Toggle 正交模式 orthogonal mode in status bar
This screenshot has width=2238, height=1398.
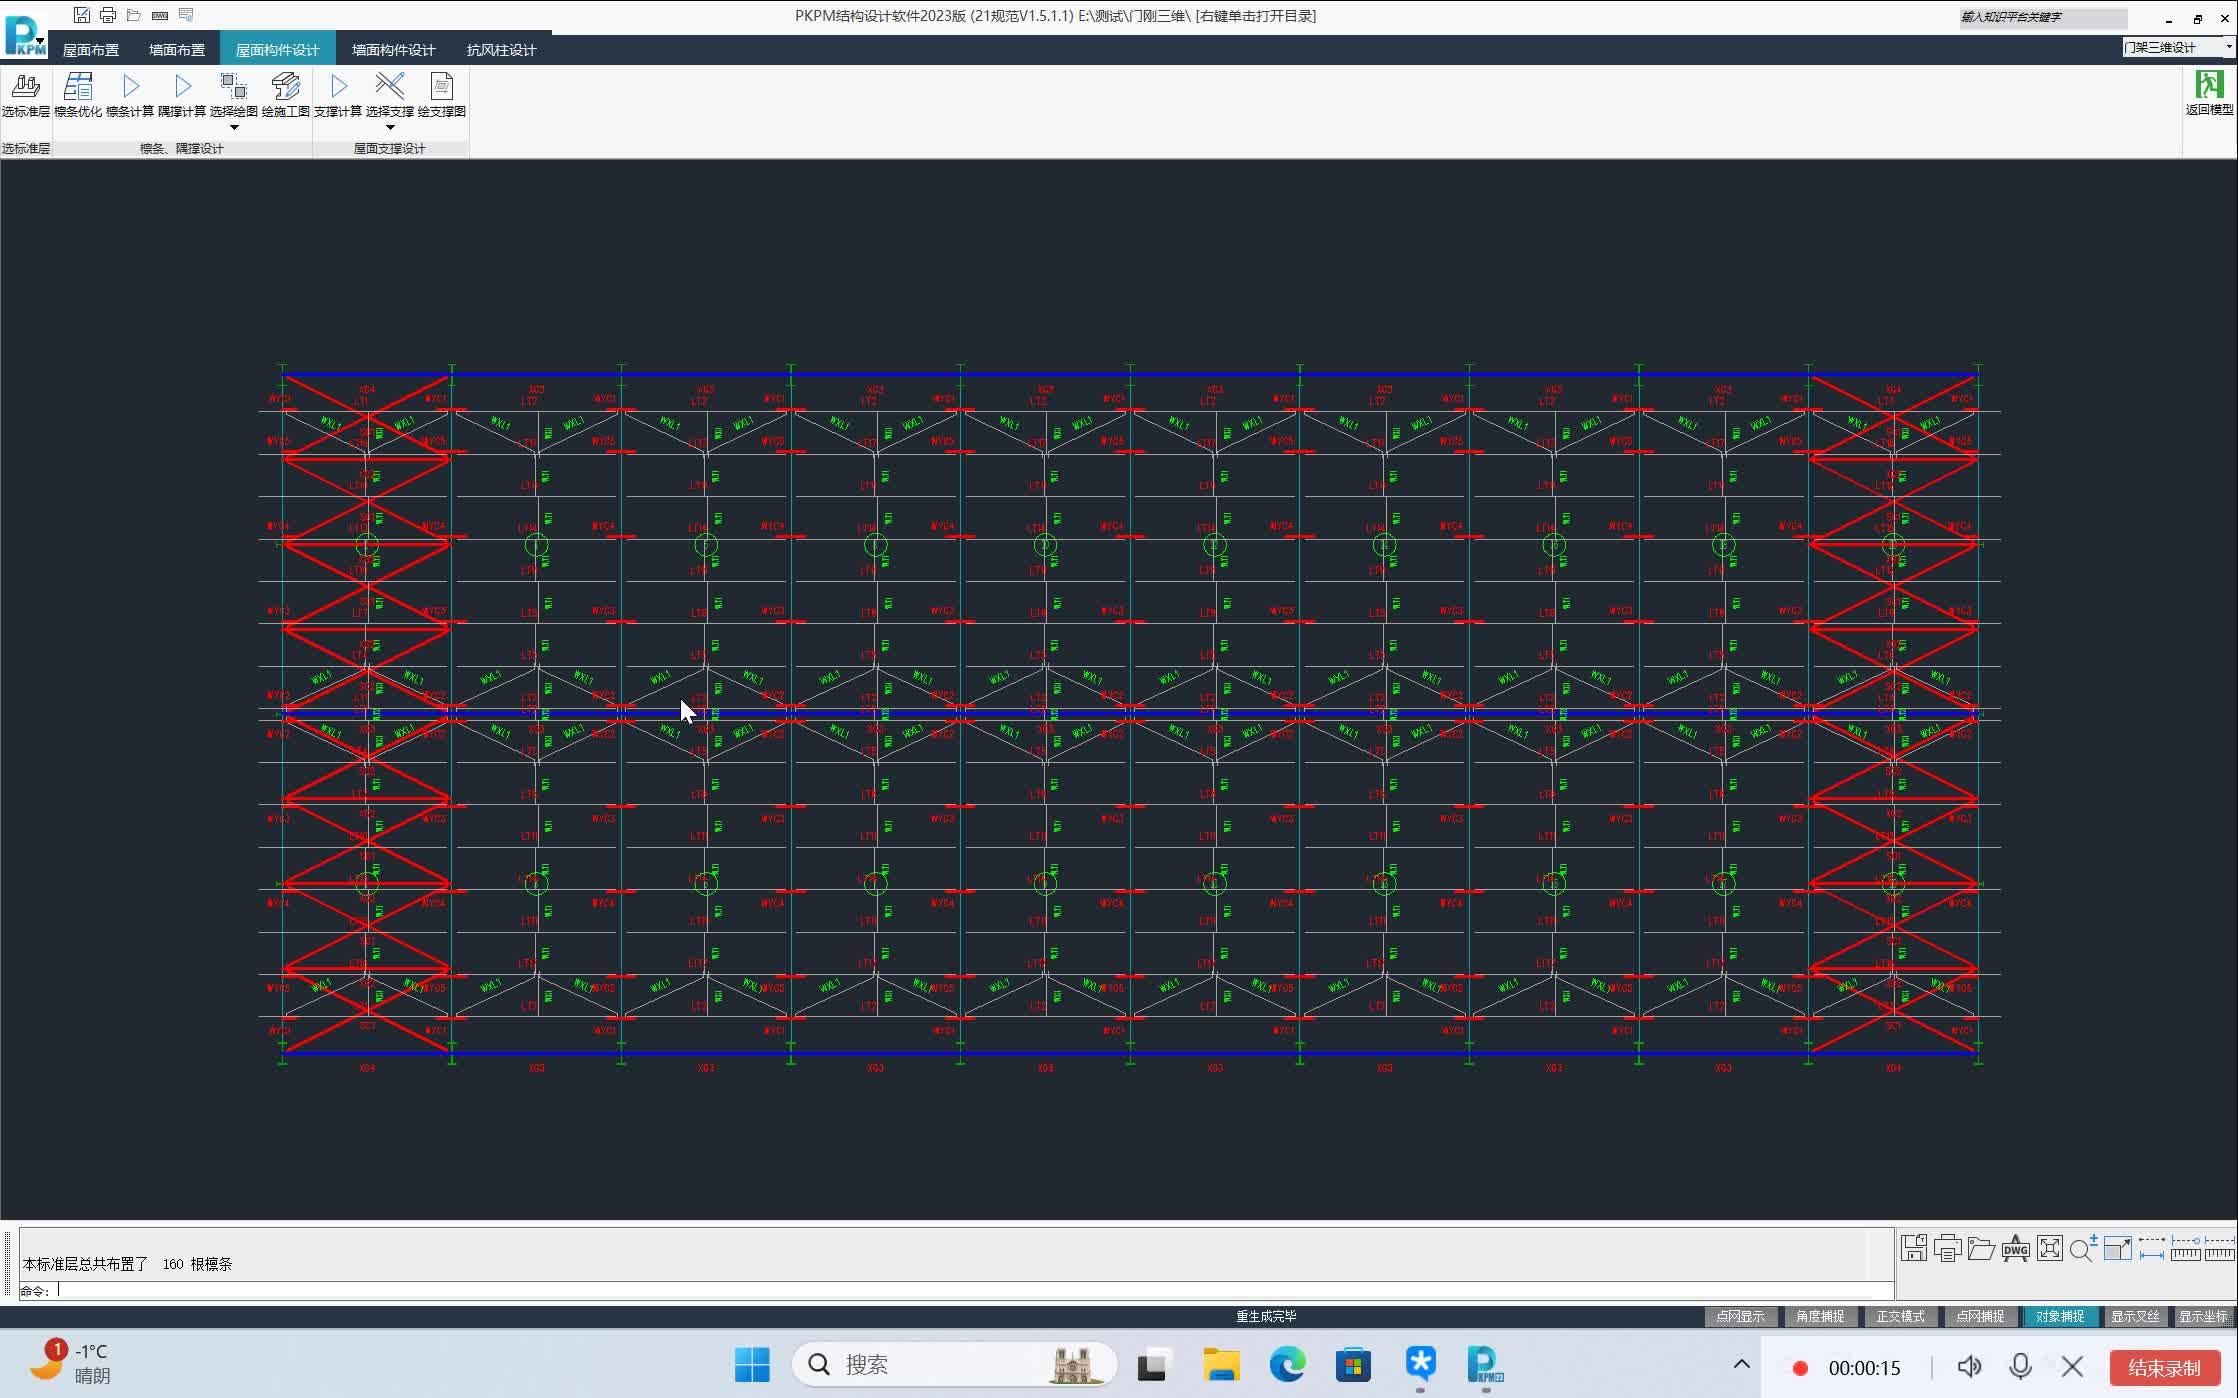tap(1899, 1316)
